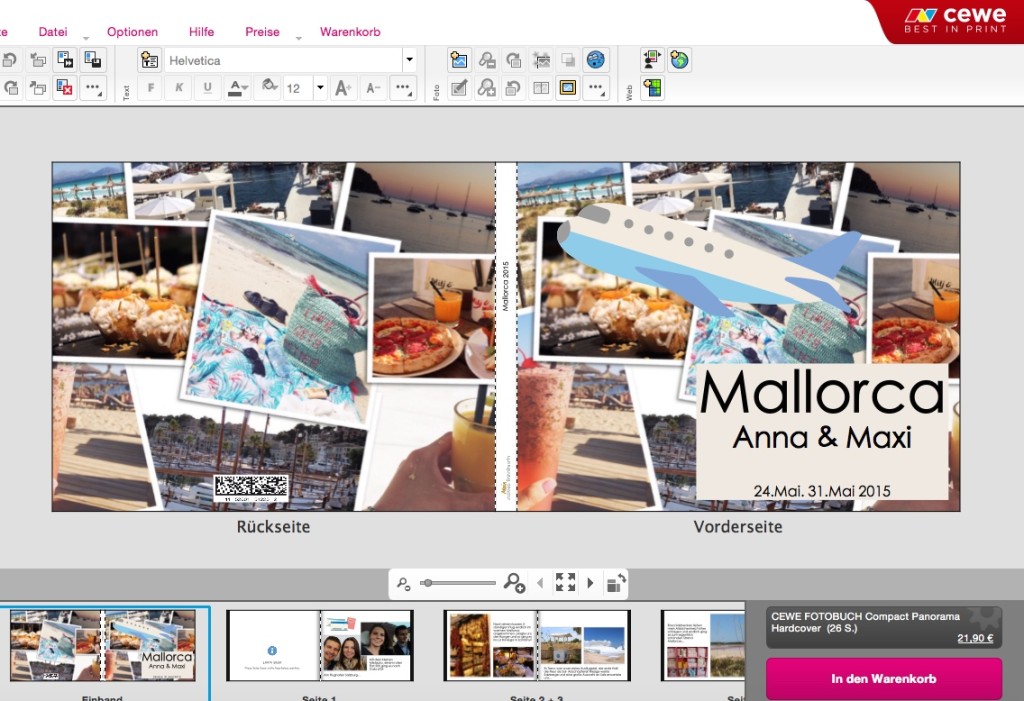Add a new text box icon
Screen dimensions: 1024x701
click(150, 60)
